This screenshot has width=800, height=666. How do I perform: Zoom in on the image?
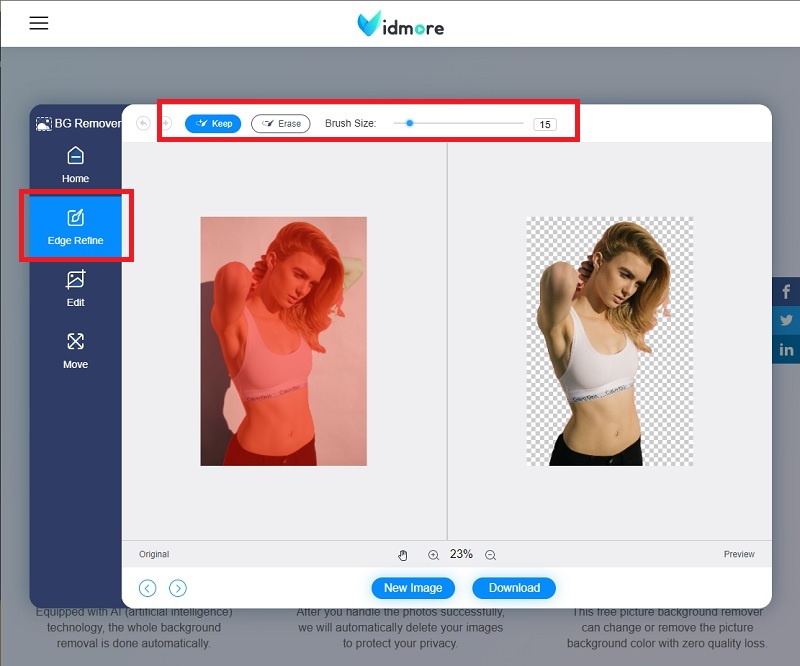click(434, 555)
